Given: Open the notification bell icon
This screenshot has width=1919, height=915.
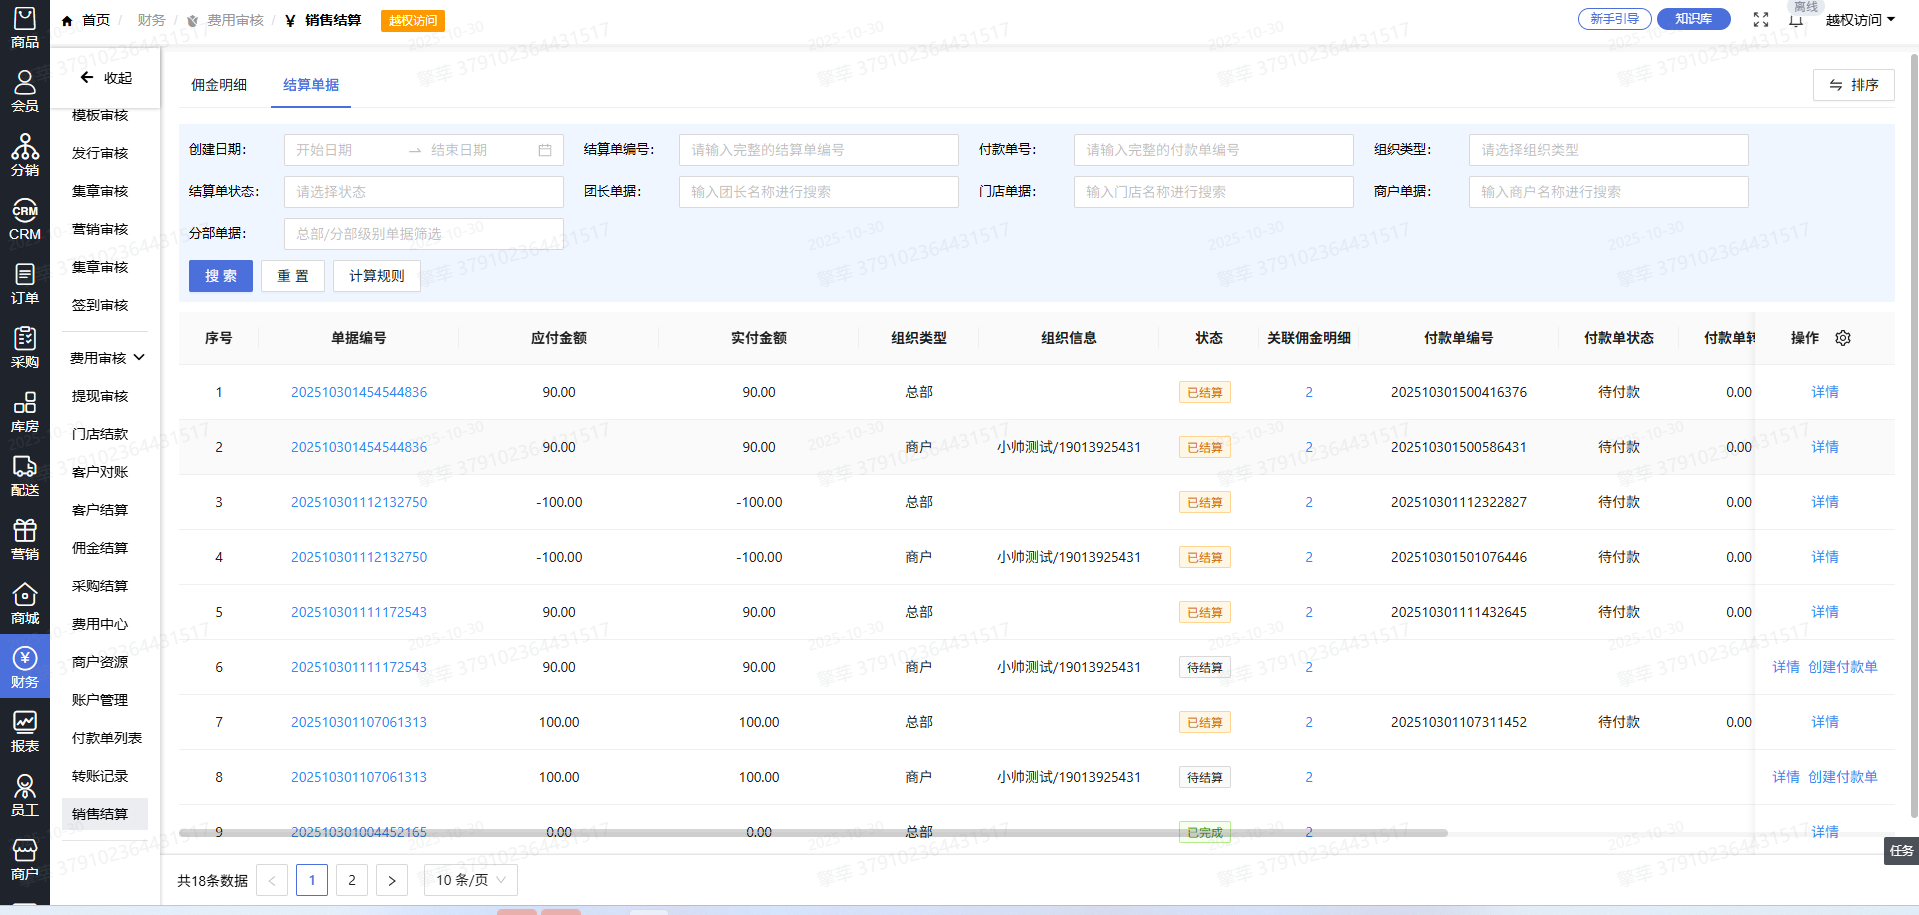Looking at the screenshot, I should pos(1796,20).
